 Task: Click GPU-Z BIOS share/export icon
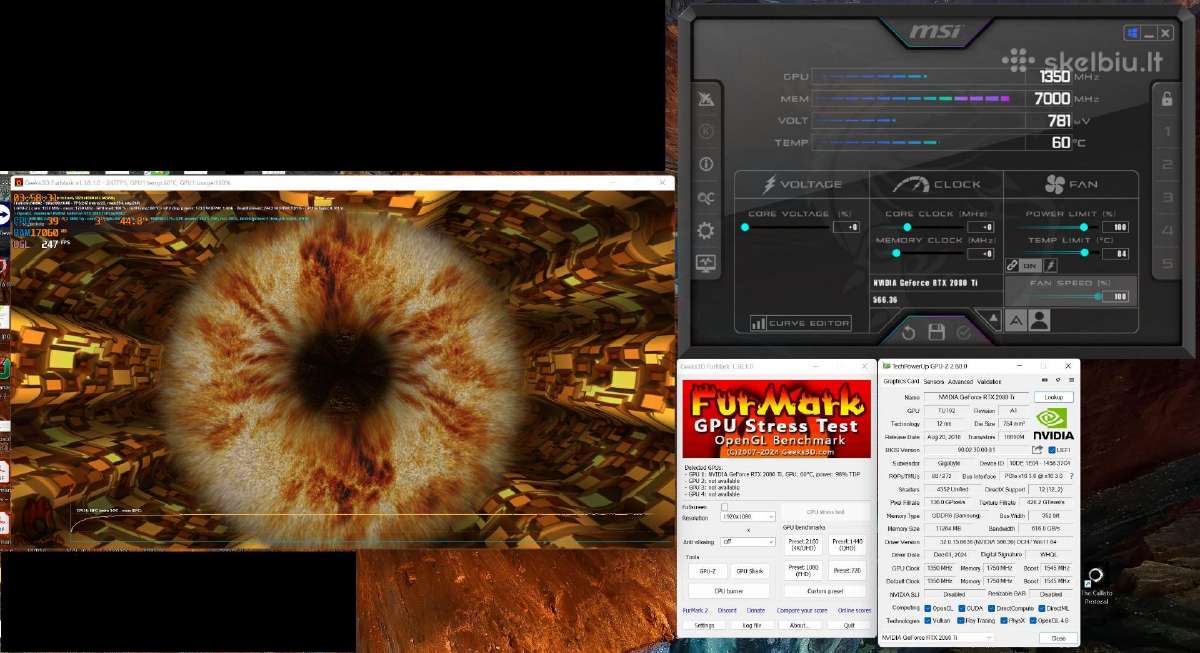(1037, 449)
